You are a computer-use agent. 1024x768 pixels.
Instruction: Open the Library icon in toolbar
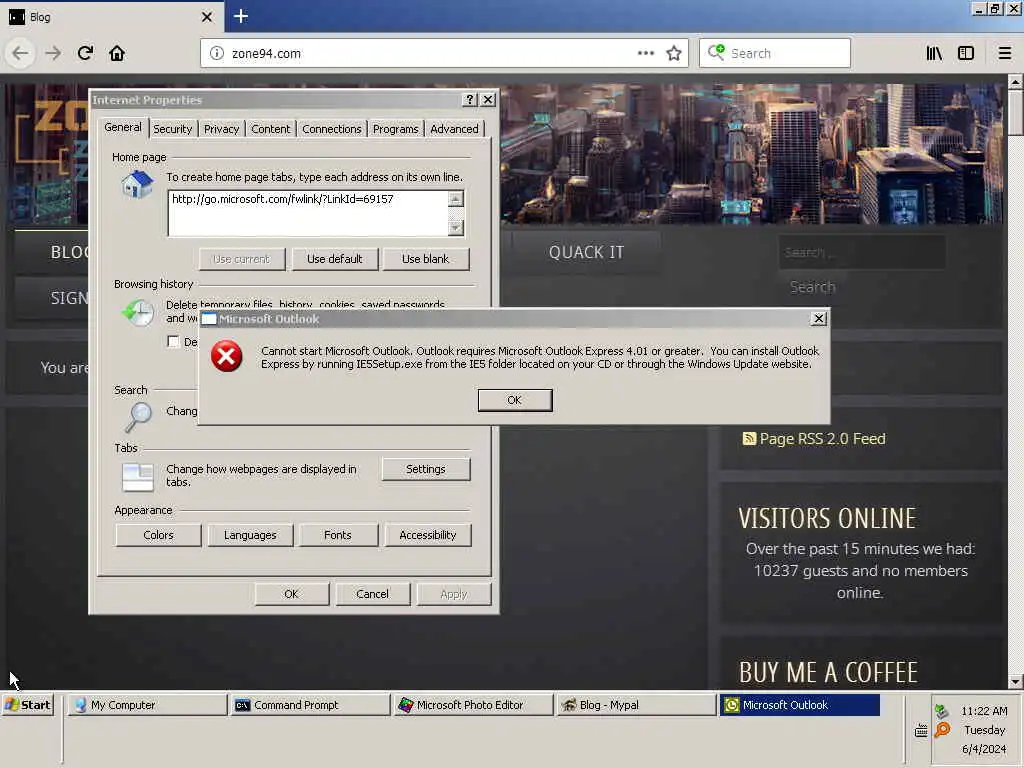(x=934, y=53)
